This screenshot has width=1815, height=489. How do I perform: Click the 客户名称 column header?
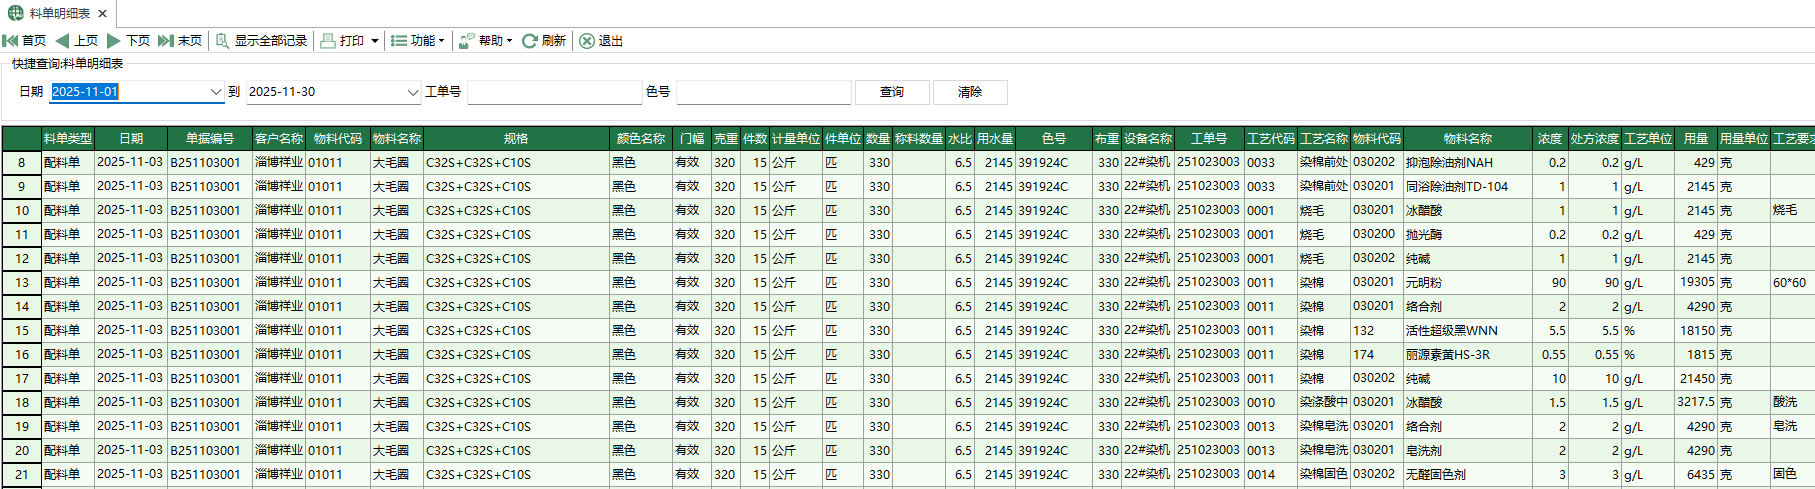pyautogui.click(x=279, y=139)
